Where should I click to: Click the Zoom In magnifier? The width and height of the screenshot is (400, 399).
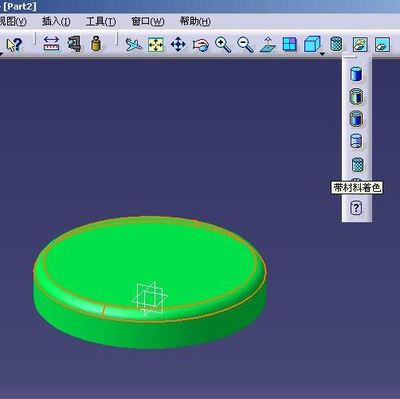coord(223,44)
